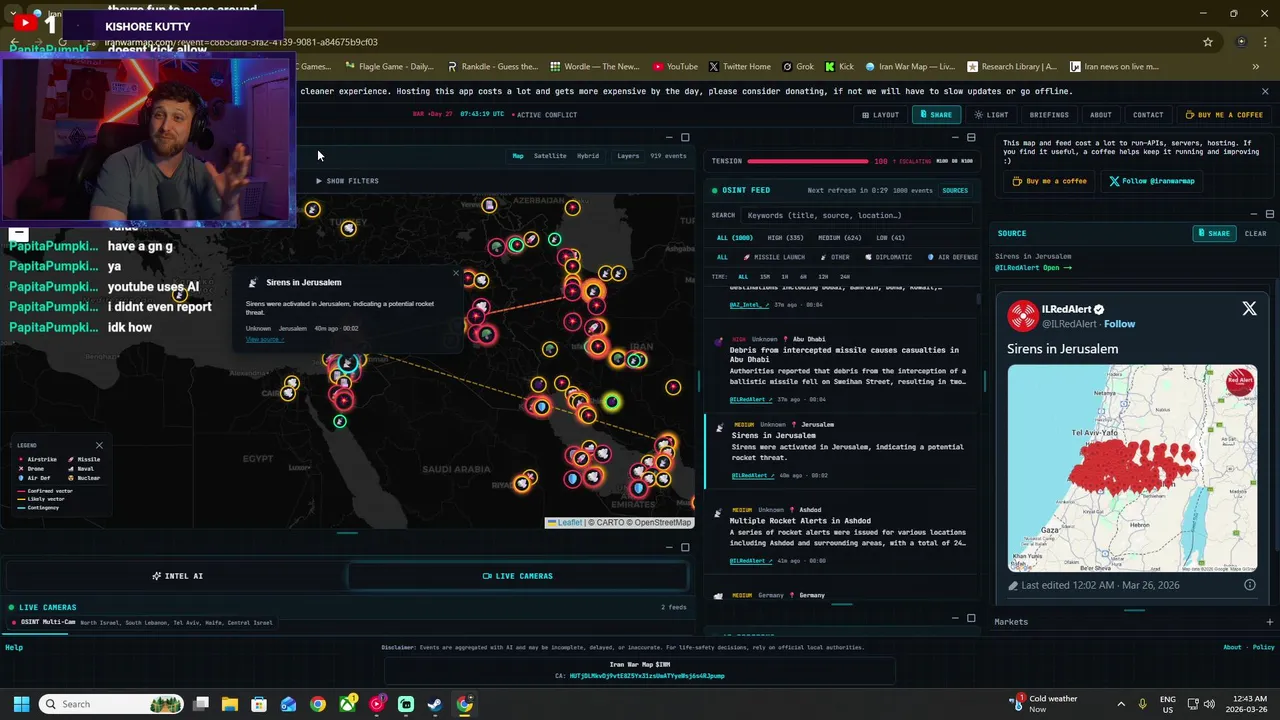1280x720 pixels.
Task: Click Buy me a coffee in donation card
Action: (x=1049, y=181)
